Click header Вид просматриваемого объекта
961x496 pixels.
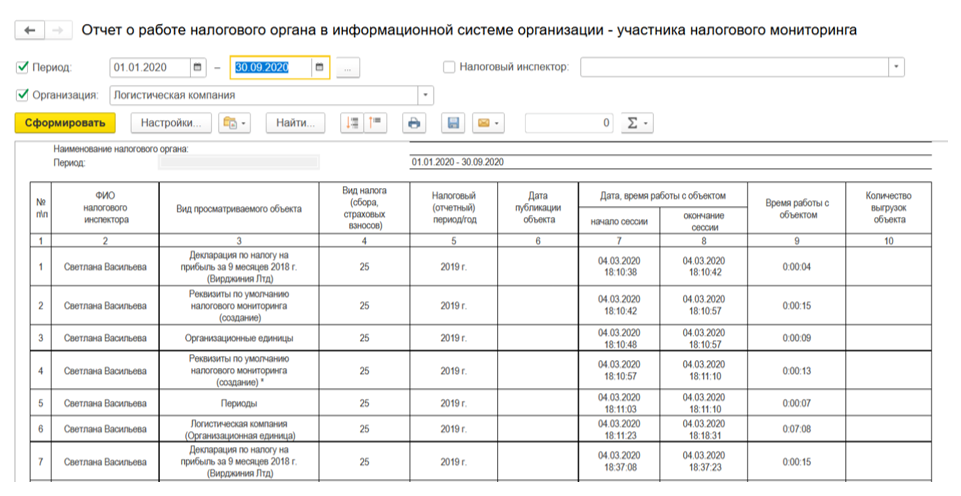[x=239, y=208]
